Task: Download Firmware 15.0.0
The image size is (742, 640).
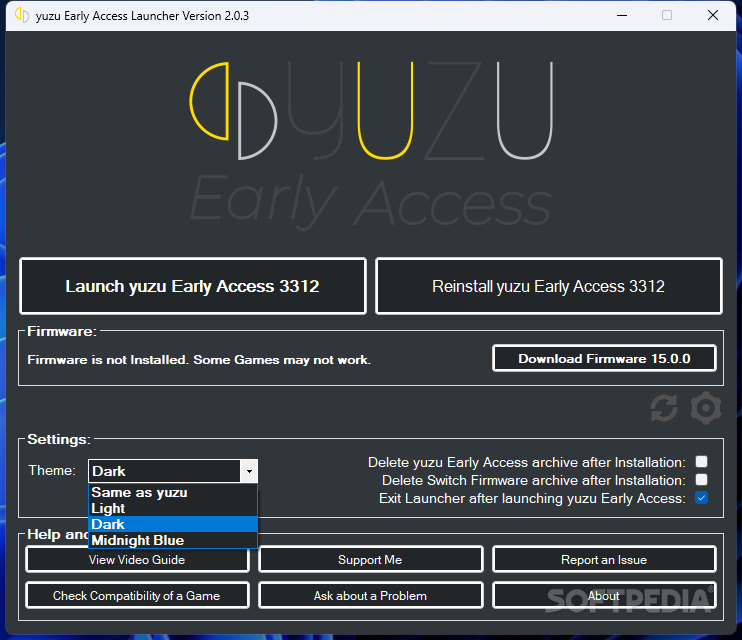Action: pos(604,358)
